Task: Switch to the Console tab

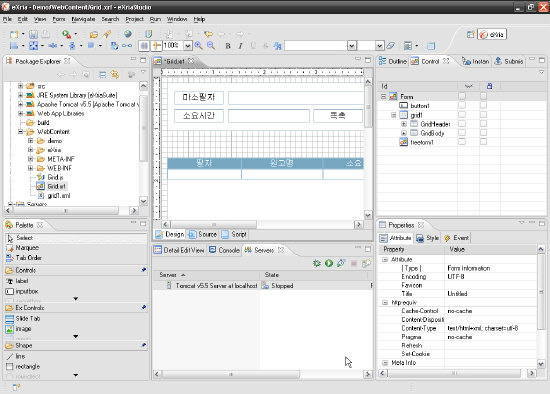Action: (224, 250)
